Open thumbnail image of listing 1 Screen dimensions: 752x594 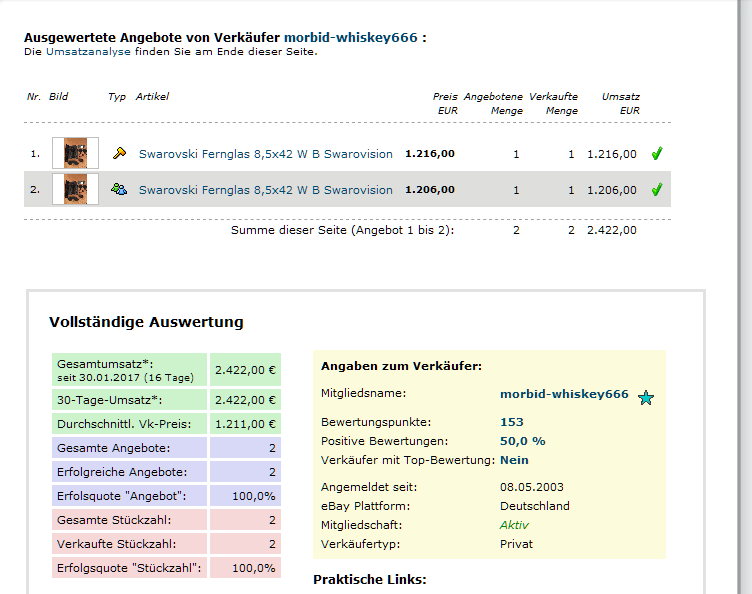click(x=75, y=153)
